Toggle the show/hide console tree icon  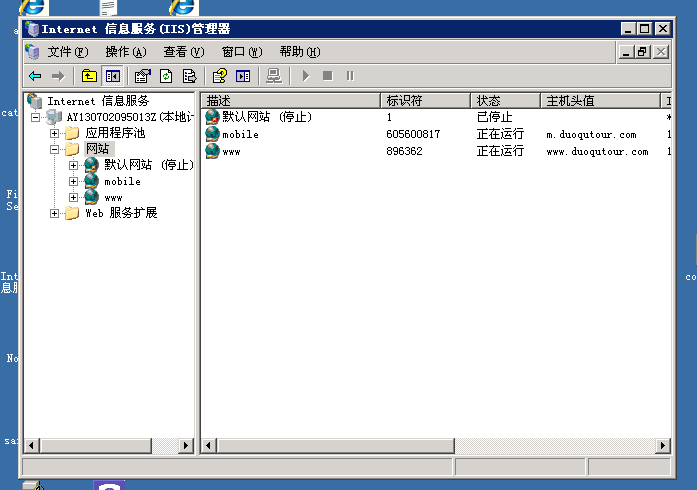(x=113, y=76)
